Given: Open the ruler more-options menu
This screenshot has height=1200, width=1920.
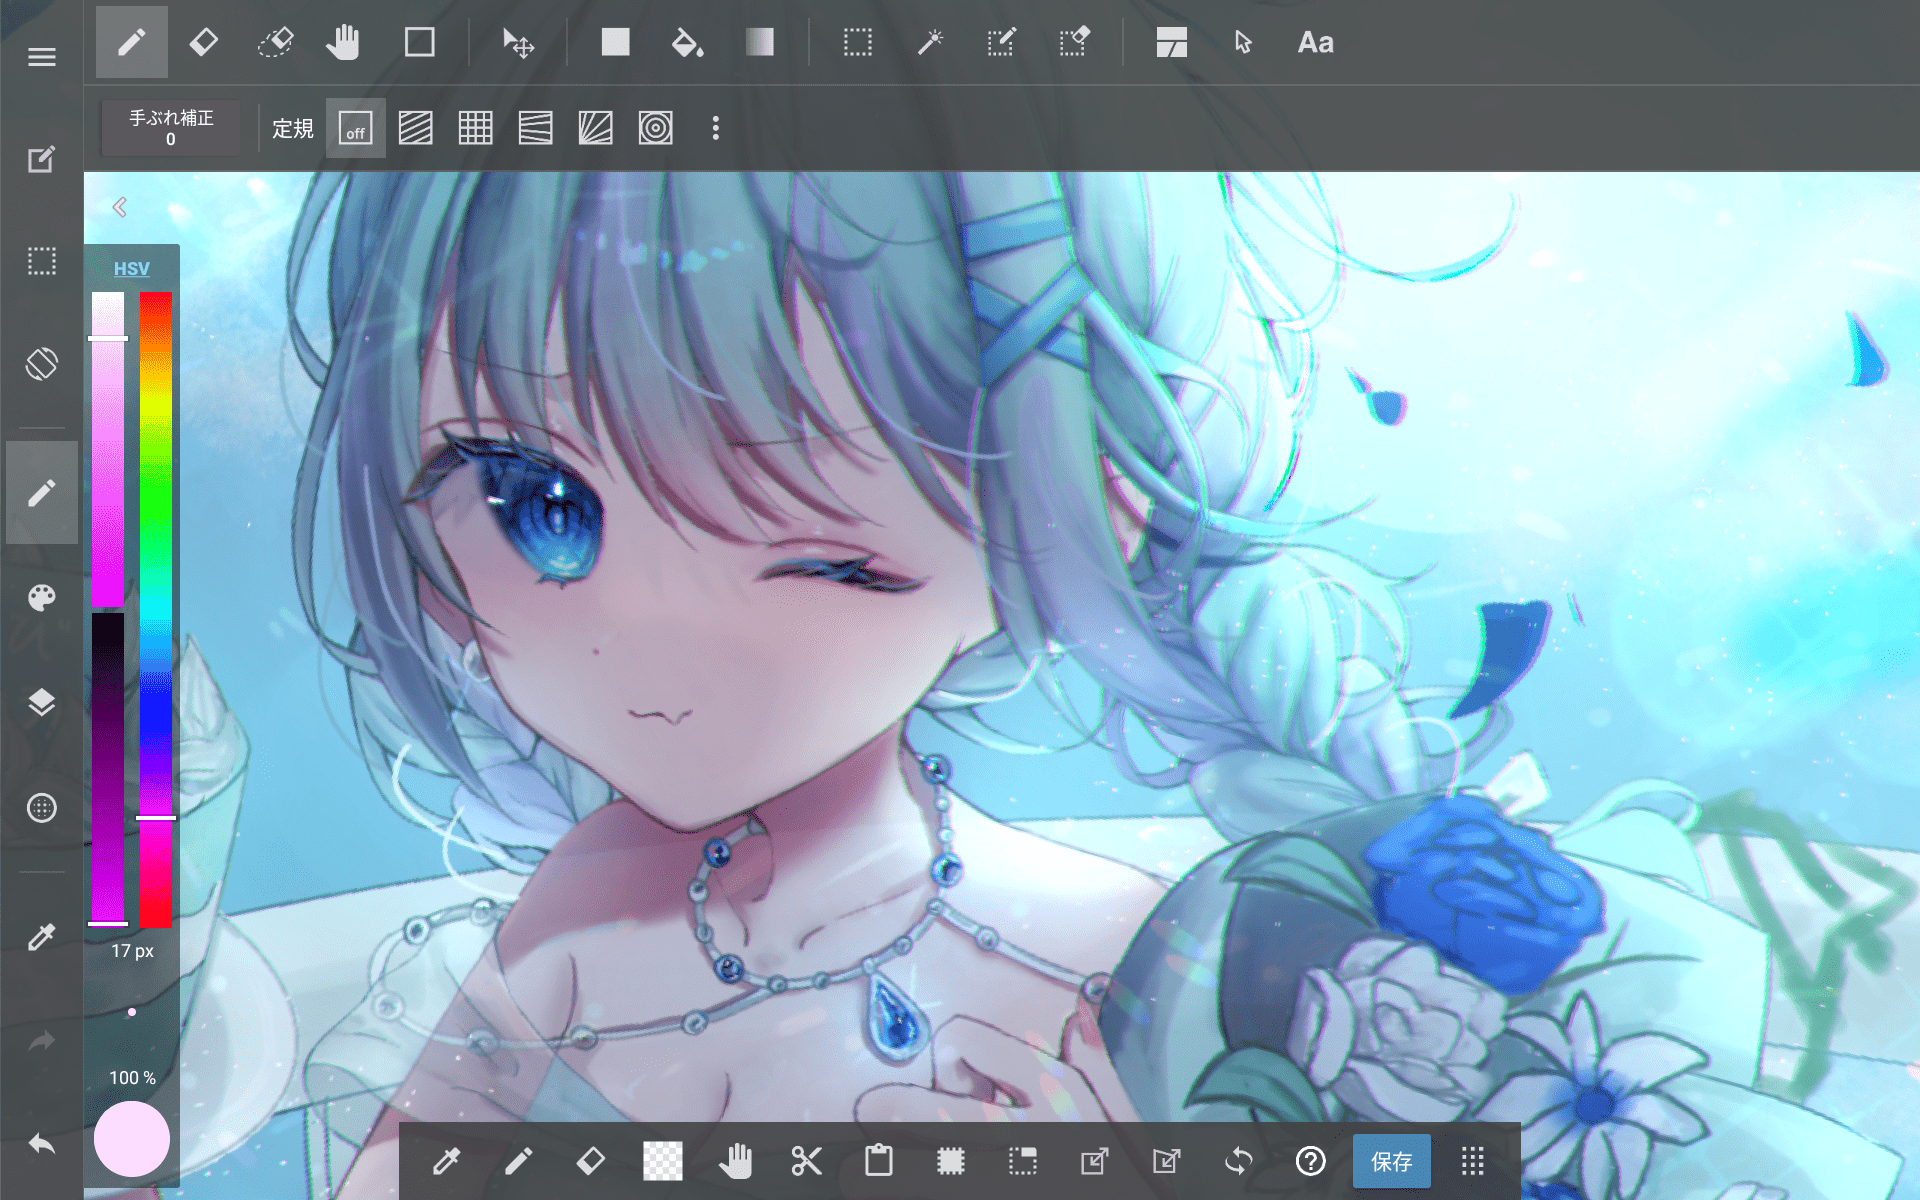Looking at the screenshot, I should click(715, 128).
